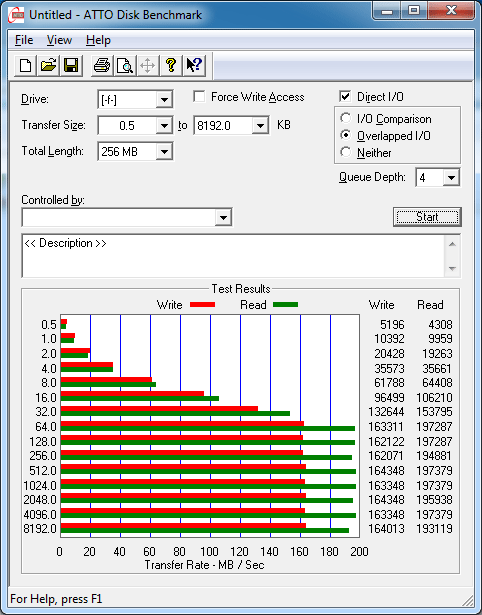Expand Total Length 256 MB dropdown
Viewport: 482px width, 615px height.
pyautogui.click(x=164, y=151)
